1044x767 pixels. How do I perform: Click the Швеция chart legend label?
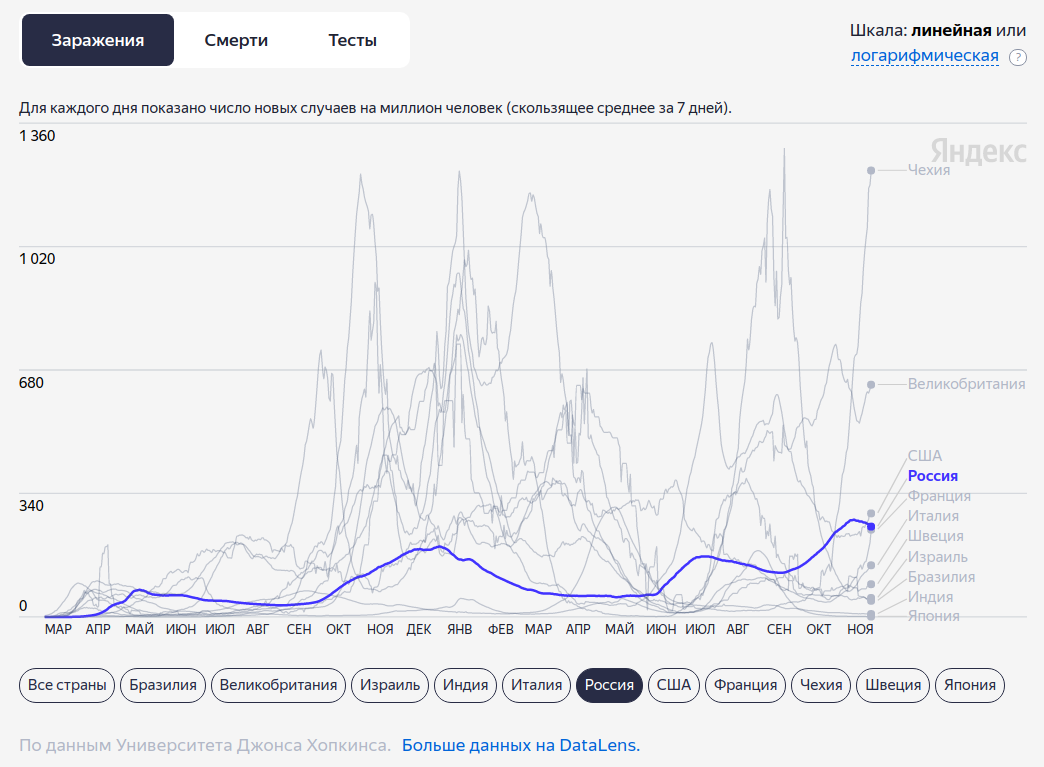[933, 536]
